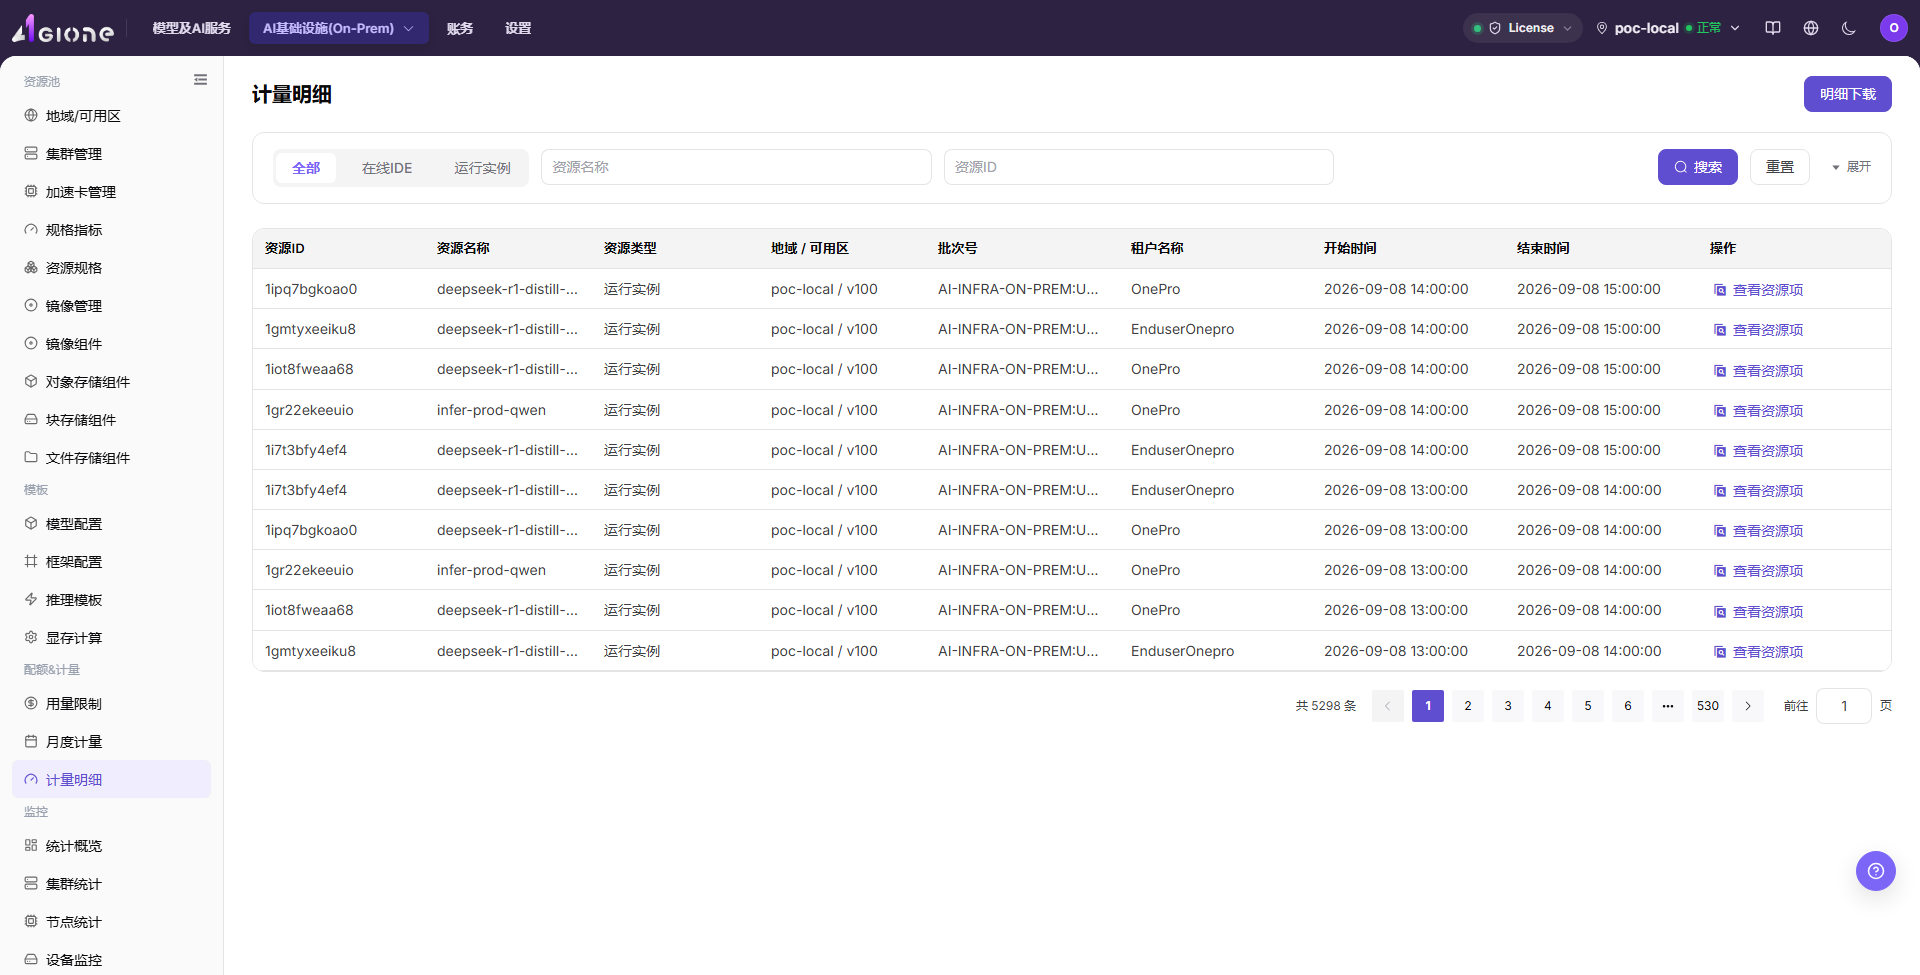Viewport: 1920px width, 975px height.
Task: Open 模型配置 in the sidebar
Action: [111, 524]
